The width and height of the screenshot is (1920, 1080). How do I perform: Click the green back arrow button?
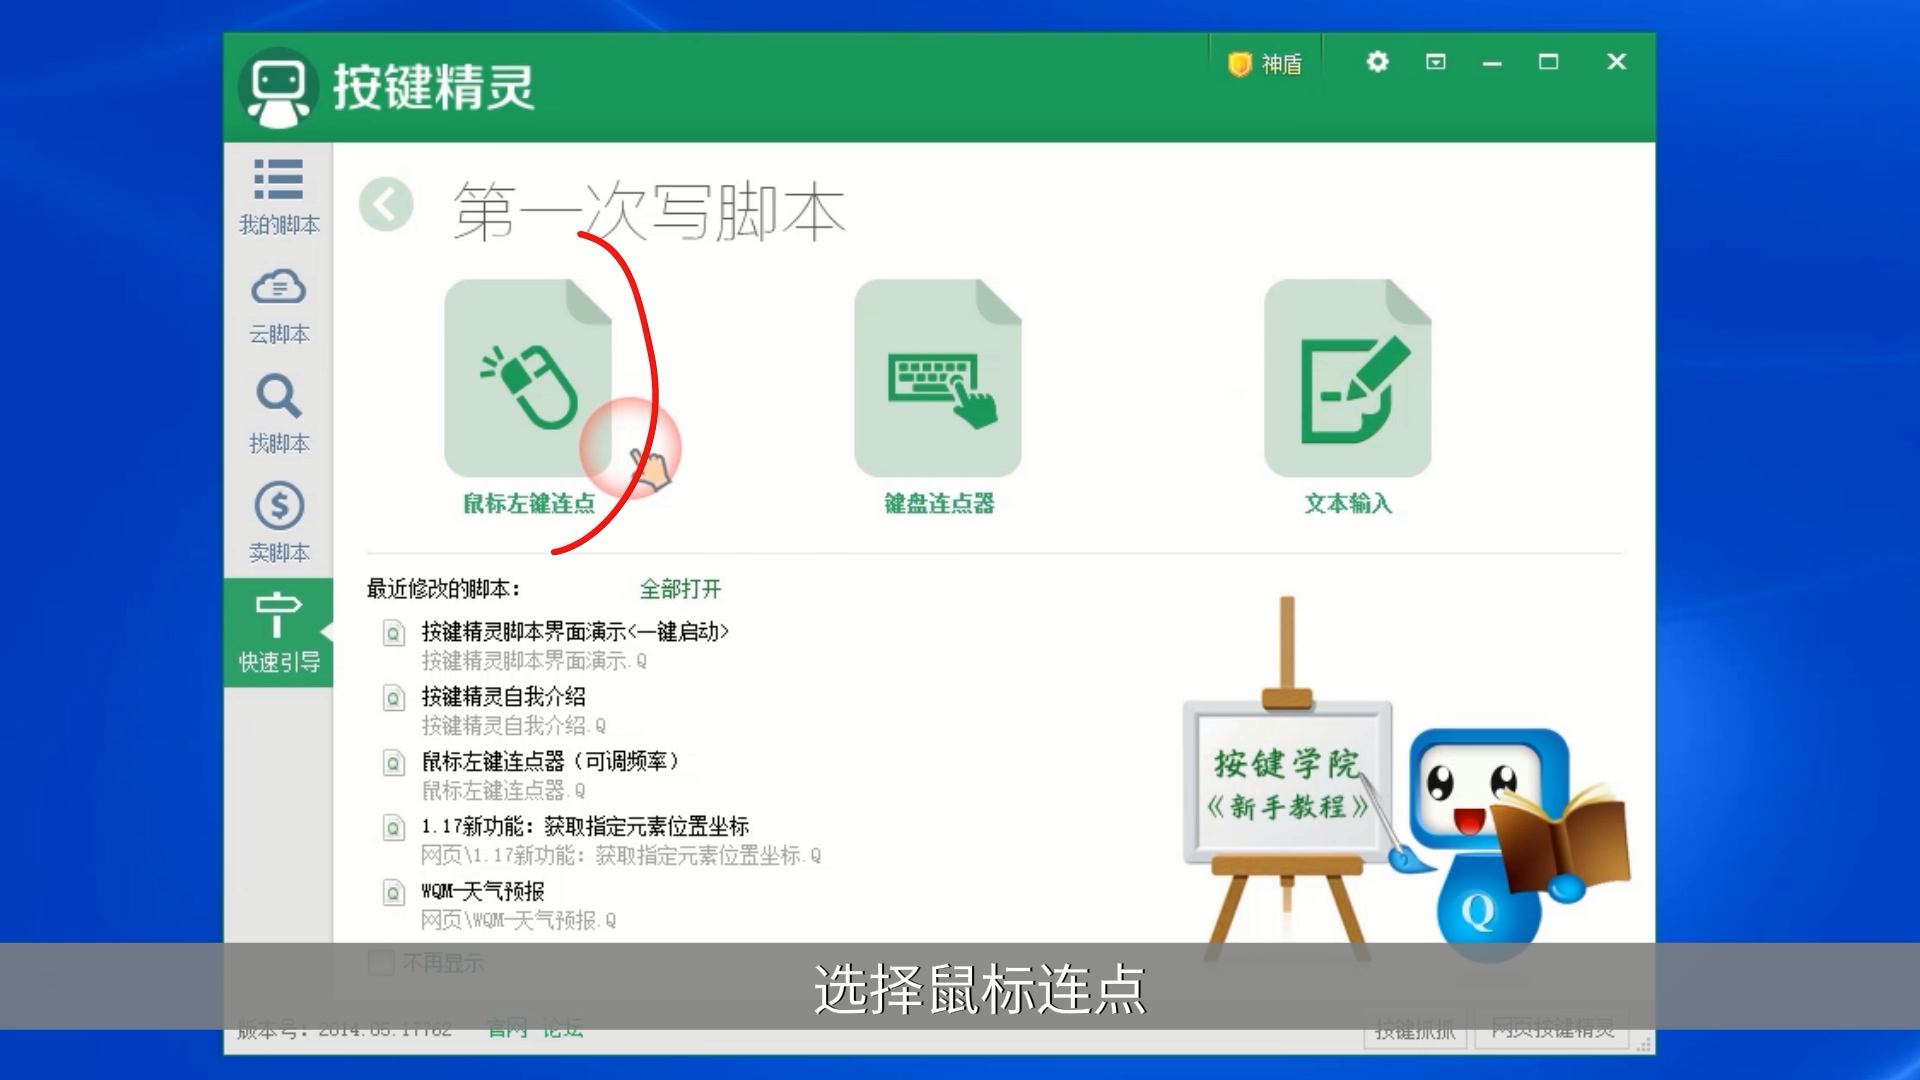click(x=386, y=204)
